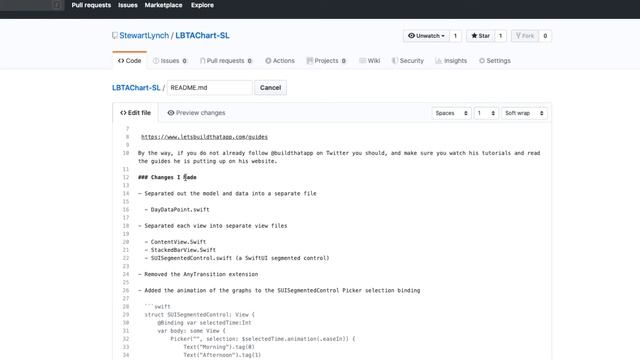Switch to the repository Pull requests tab
Viewport: 640px width, 360px height.
(226, 60)
